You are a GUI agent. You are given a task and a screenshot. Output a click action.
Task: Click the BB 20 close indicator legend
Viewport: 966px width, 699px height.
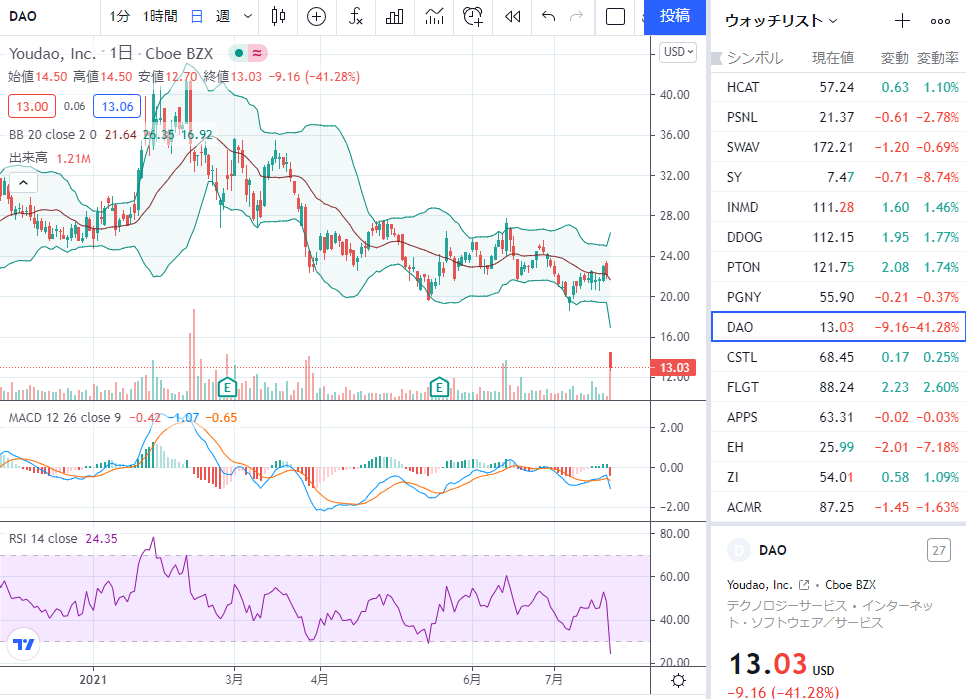[53, 135]
